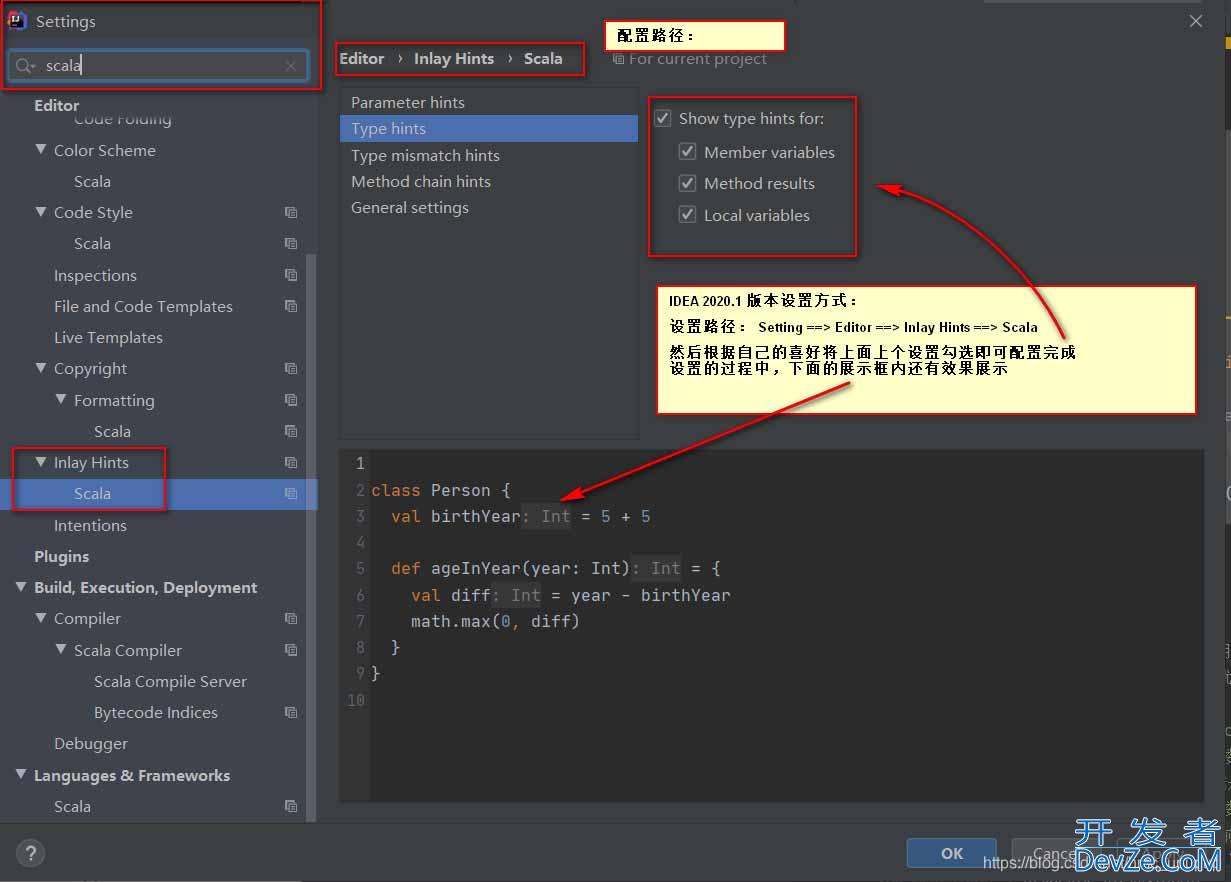
Task: Click the project icon beside Inspections
Action: tap(291, 275)
